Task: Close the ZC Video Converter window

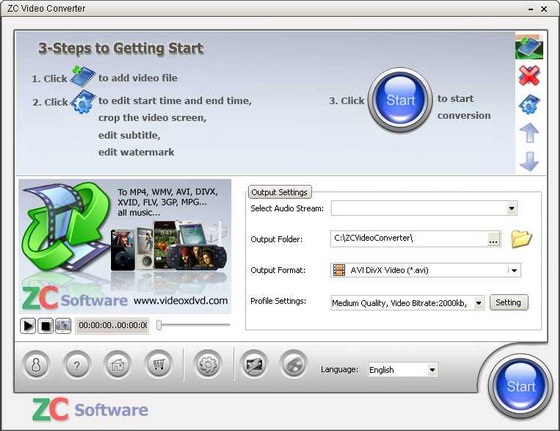Action: click(544, 9)
